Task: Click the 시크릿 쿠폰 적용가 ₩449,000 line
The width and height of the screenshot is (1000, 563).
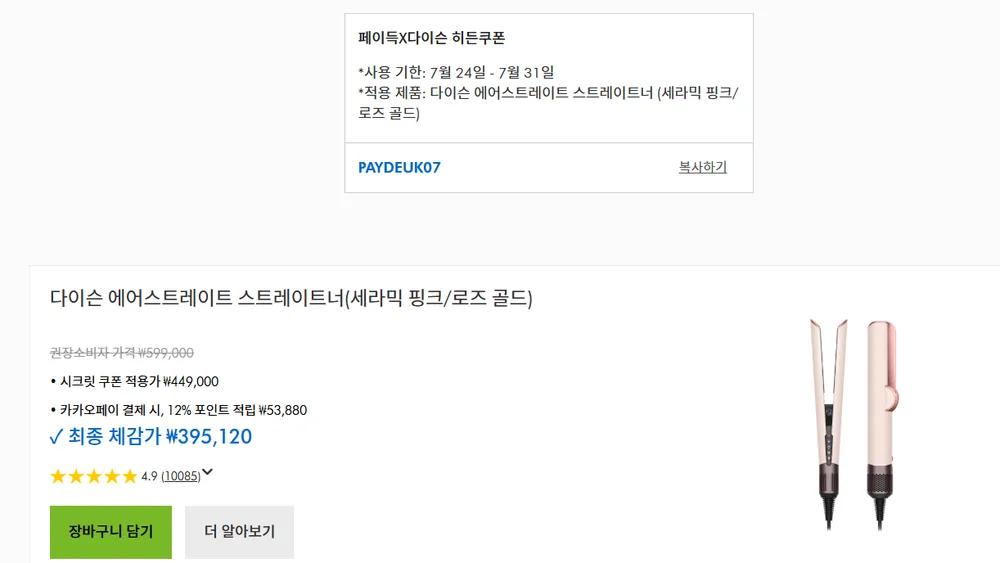Action: pyautogui.click(x=135, y=381)
